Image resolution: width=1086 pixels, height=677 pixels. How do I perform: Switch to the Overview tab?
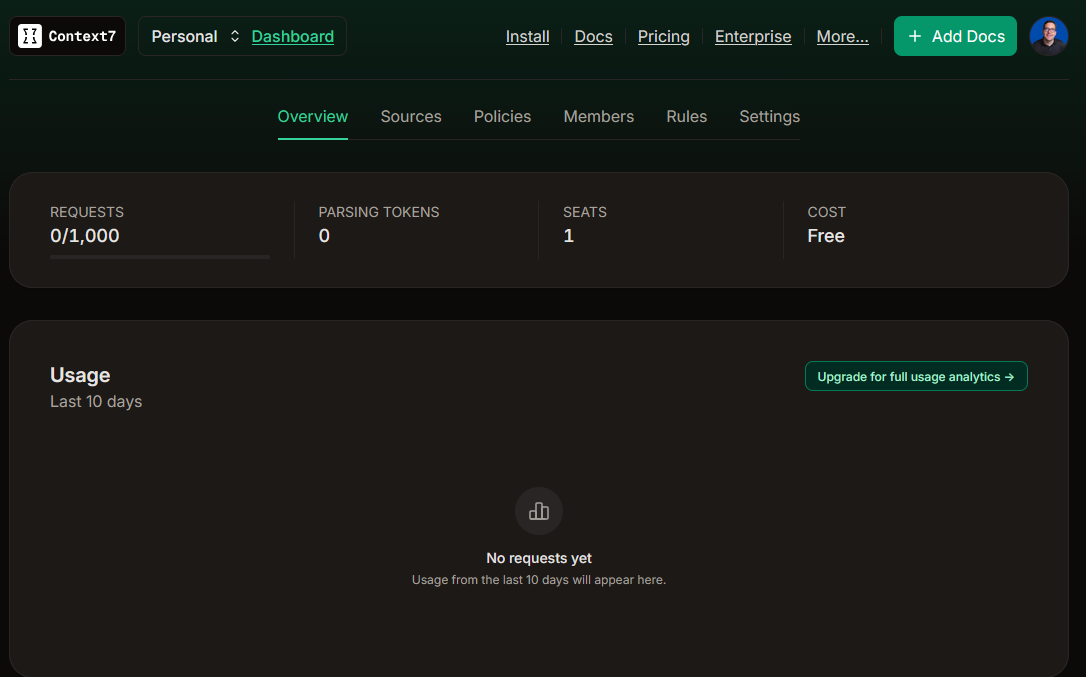tap(313, 116)
